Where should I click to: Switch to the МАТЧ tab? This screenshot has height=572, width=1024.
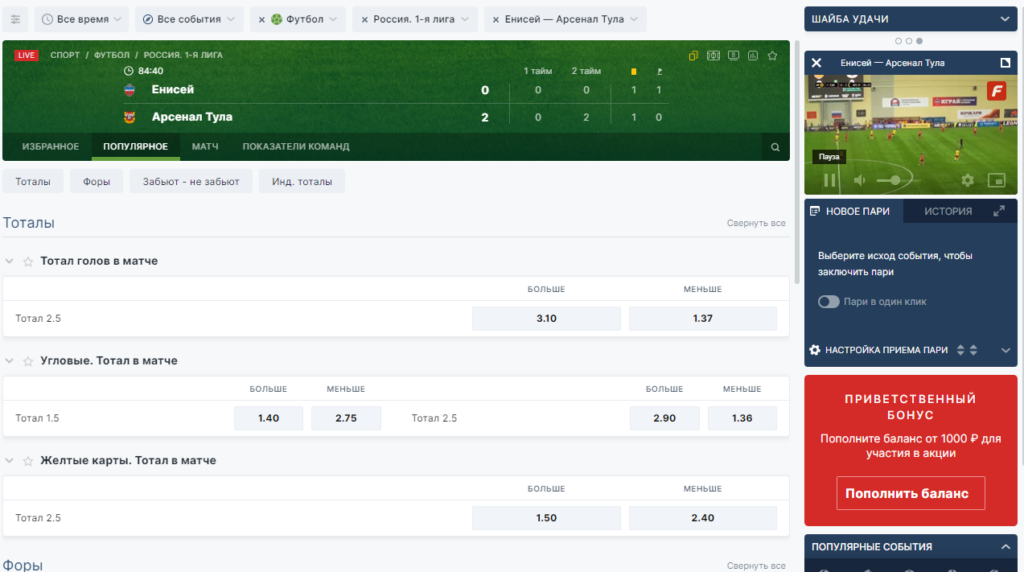205,147
